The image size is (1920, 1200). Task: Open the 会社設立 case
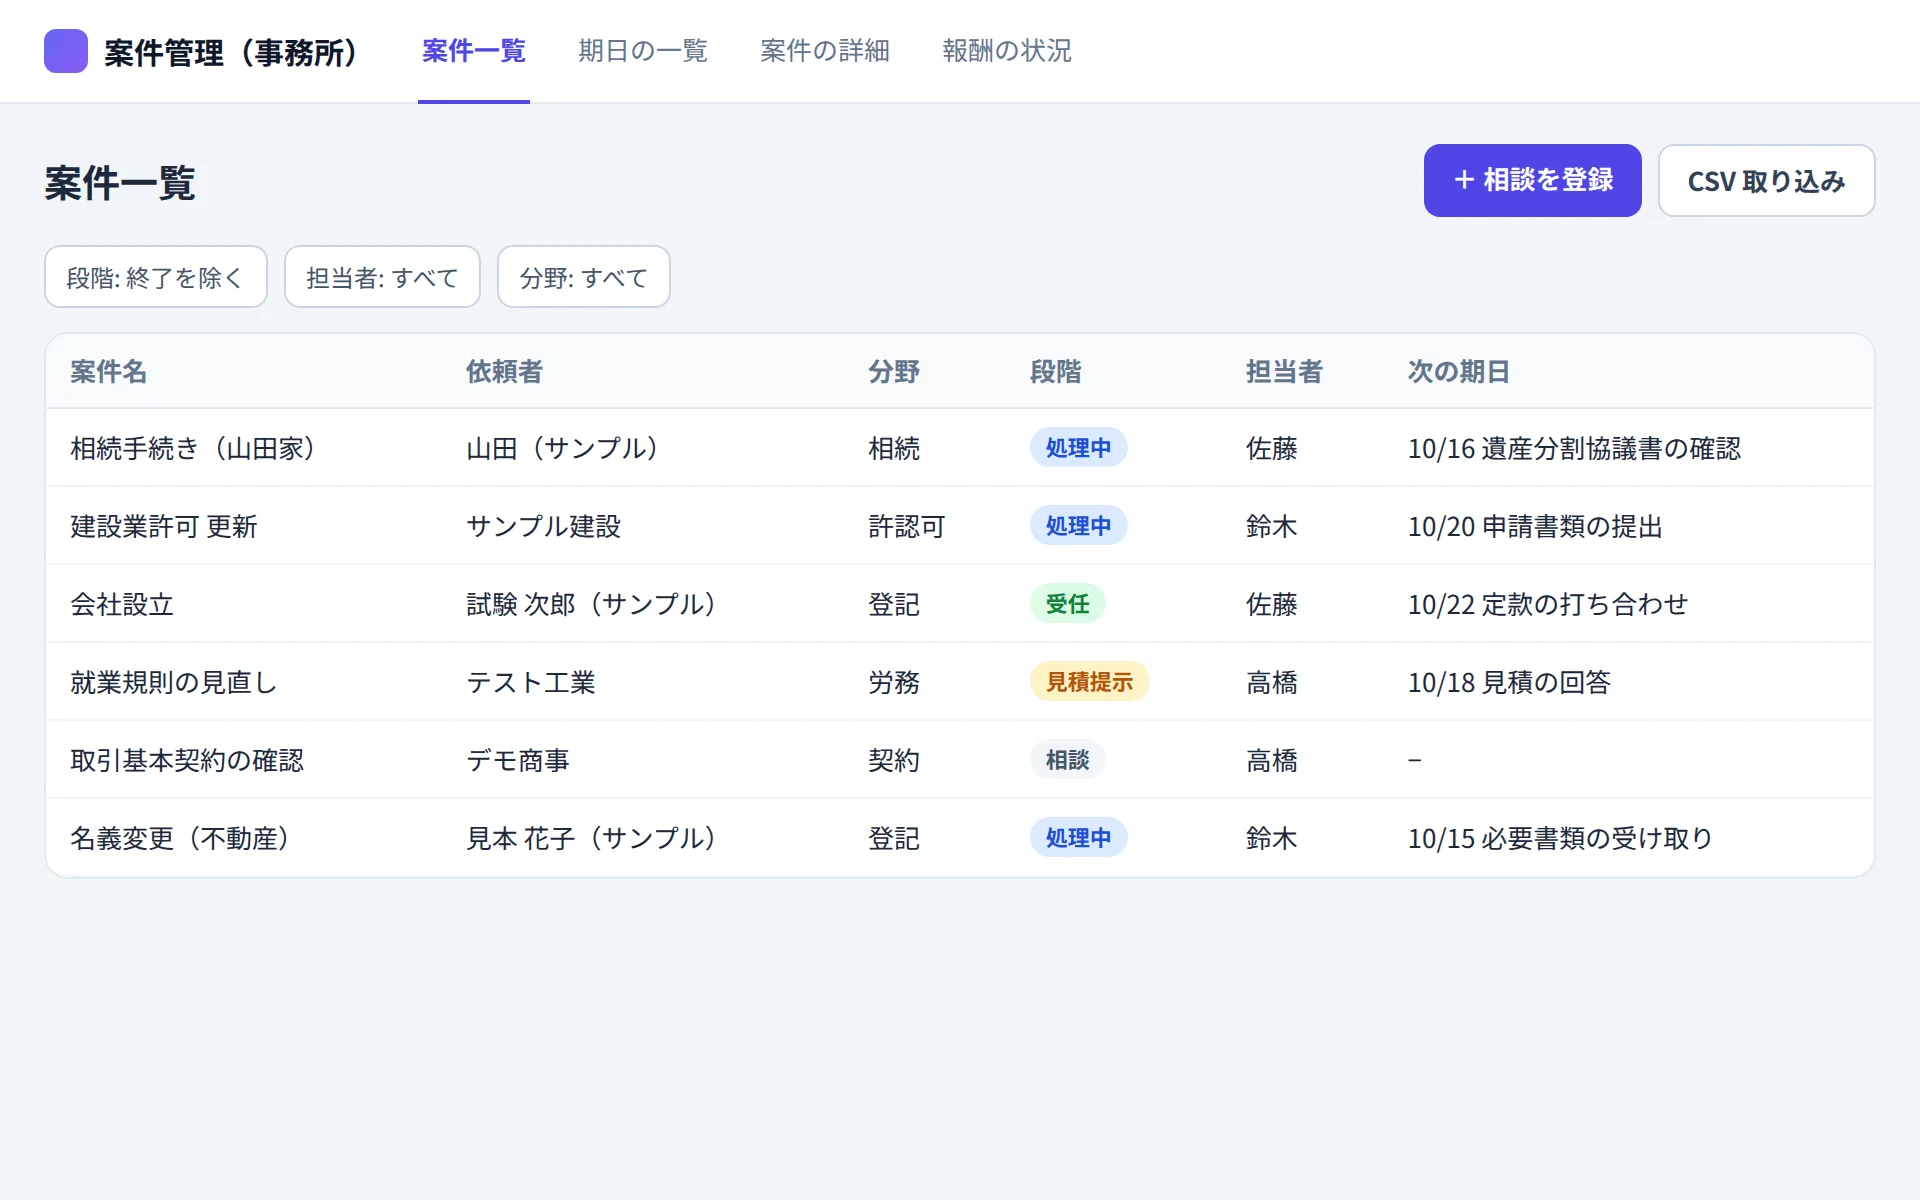(122, 604)
